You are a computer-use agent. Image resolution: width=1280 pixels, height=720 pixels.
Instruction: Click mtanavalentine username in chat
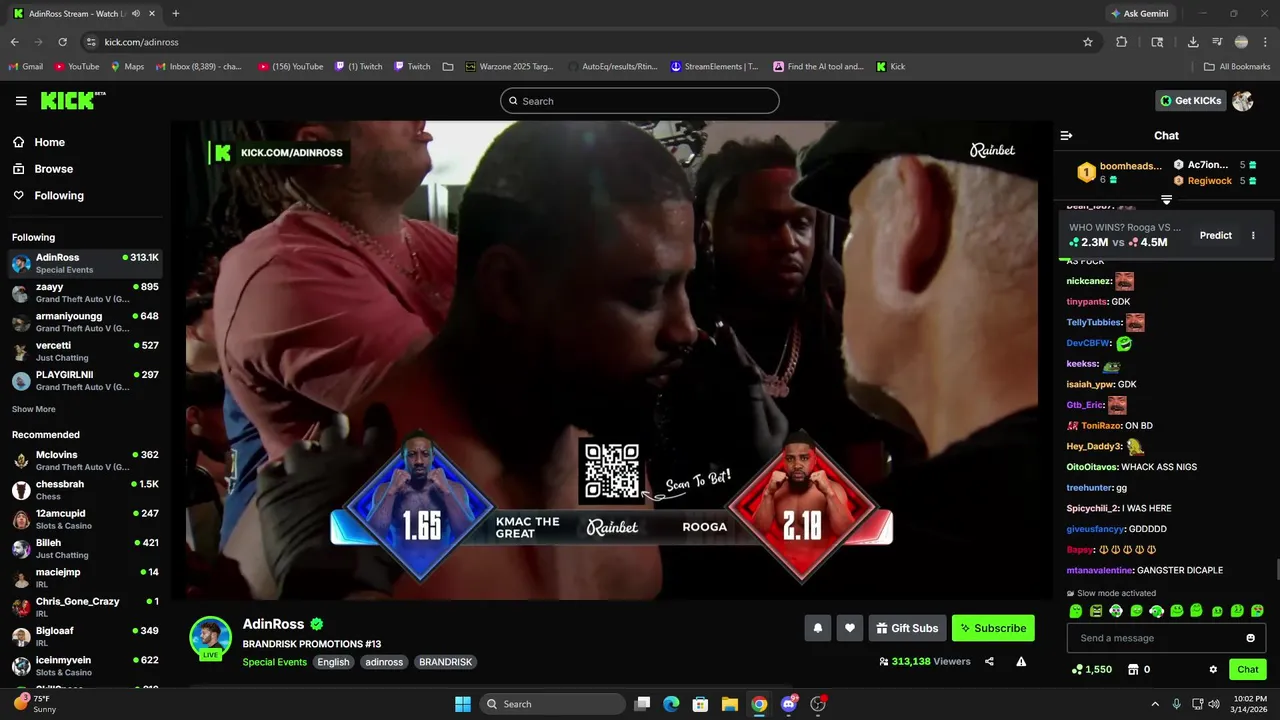tap(1099, 570)
